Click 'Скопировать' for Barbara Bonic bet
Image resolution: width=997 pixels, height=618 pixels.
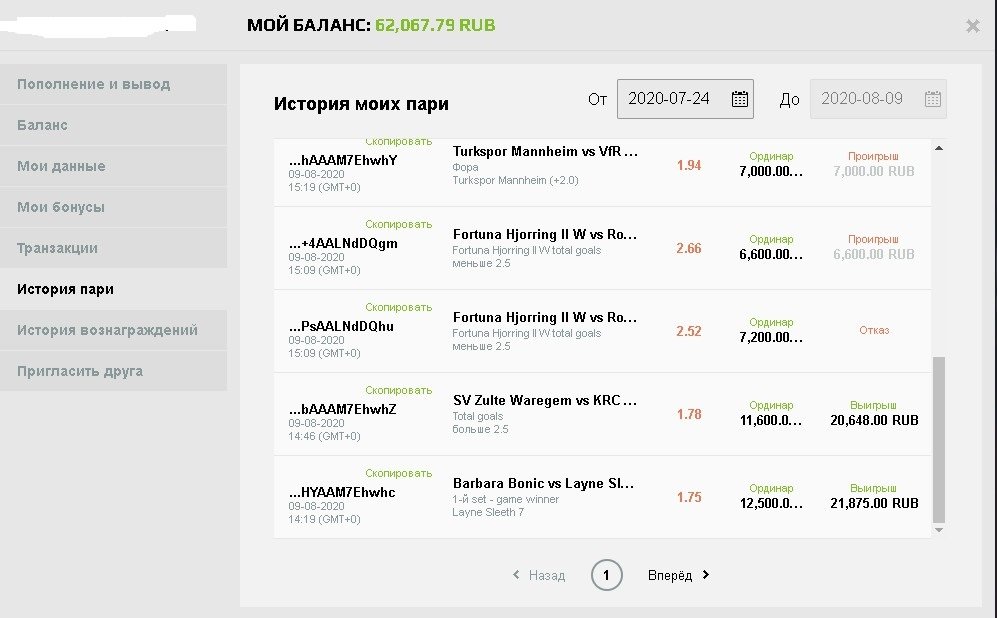(398, 473)
